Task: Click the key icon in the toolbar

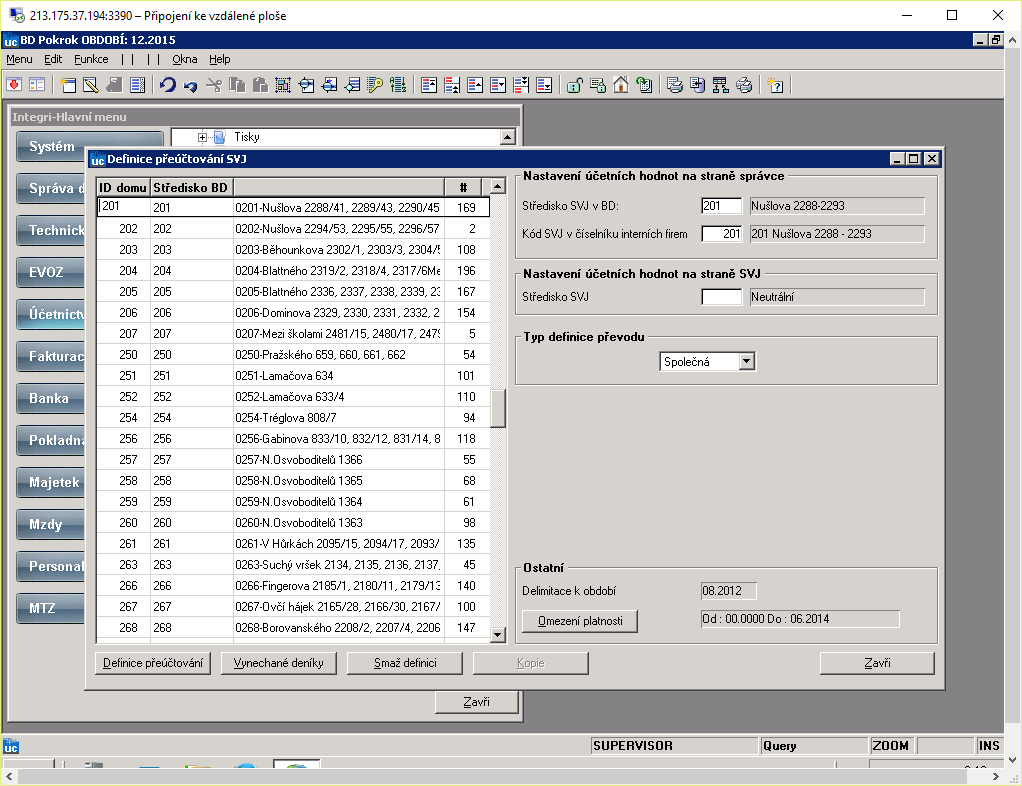Action: [x=375, y=85]
